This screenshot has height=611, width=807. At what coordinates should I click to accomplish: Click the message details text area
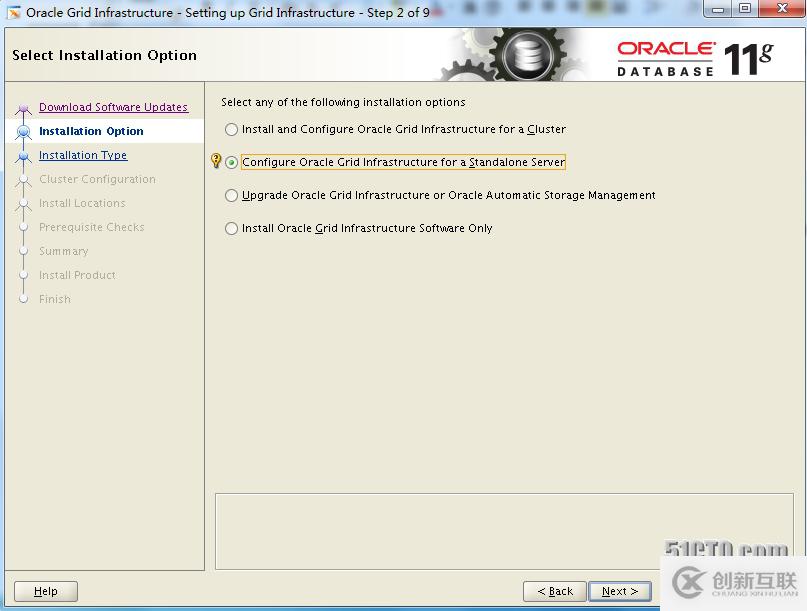click(x=504, y=532)
